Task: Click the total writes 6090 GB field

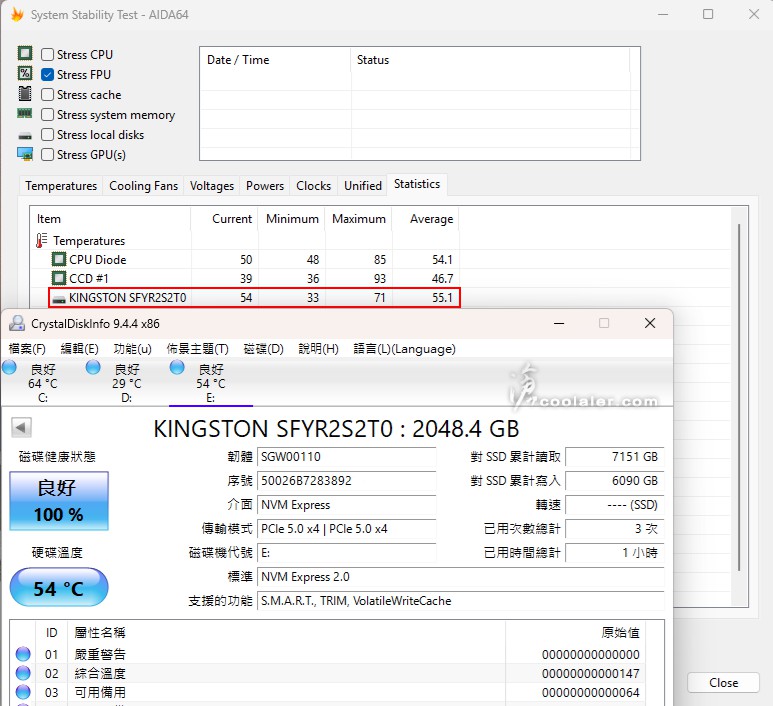Action: pyautogui.click(x=614, y=481)
